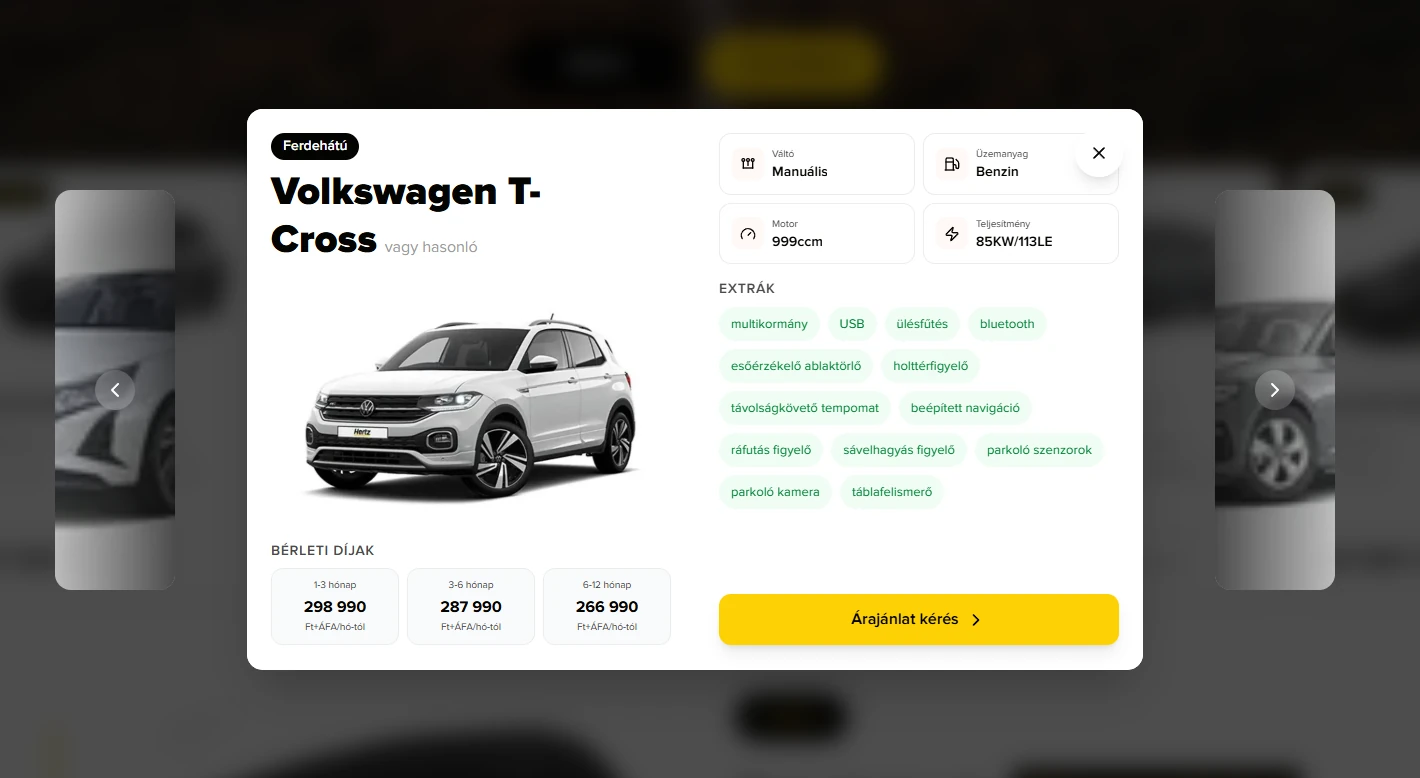Go to next car with right arrow
This screenshot has width=1420, height=778.
tap(1275, 390)
